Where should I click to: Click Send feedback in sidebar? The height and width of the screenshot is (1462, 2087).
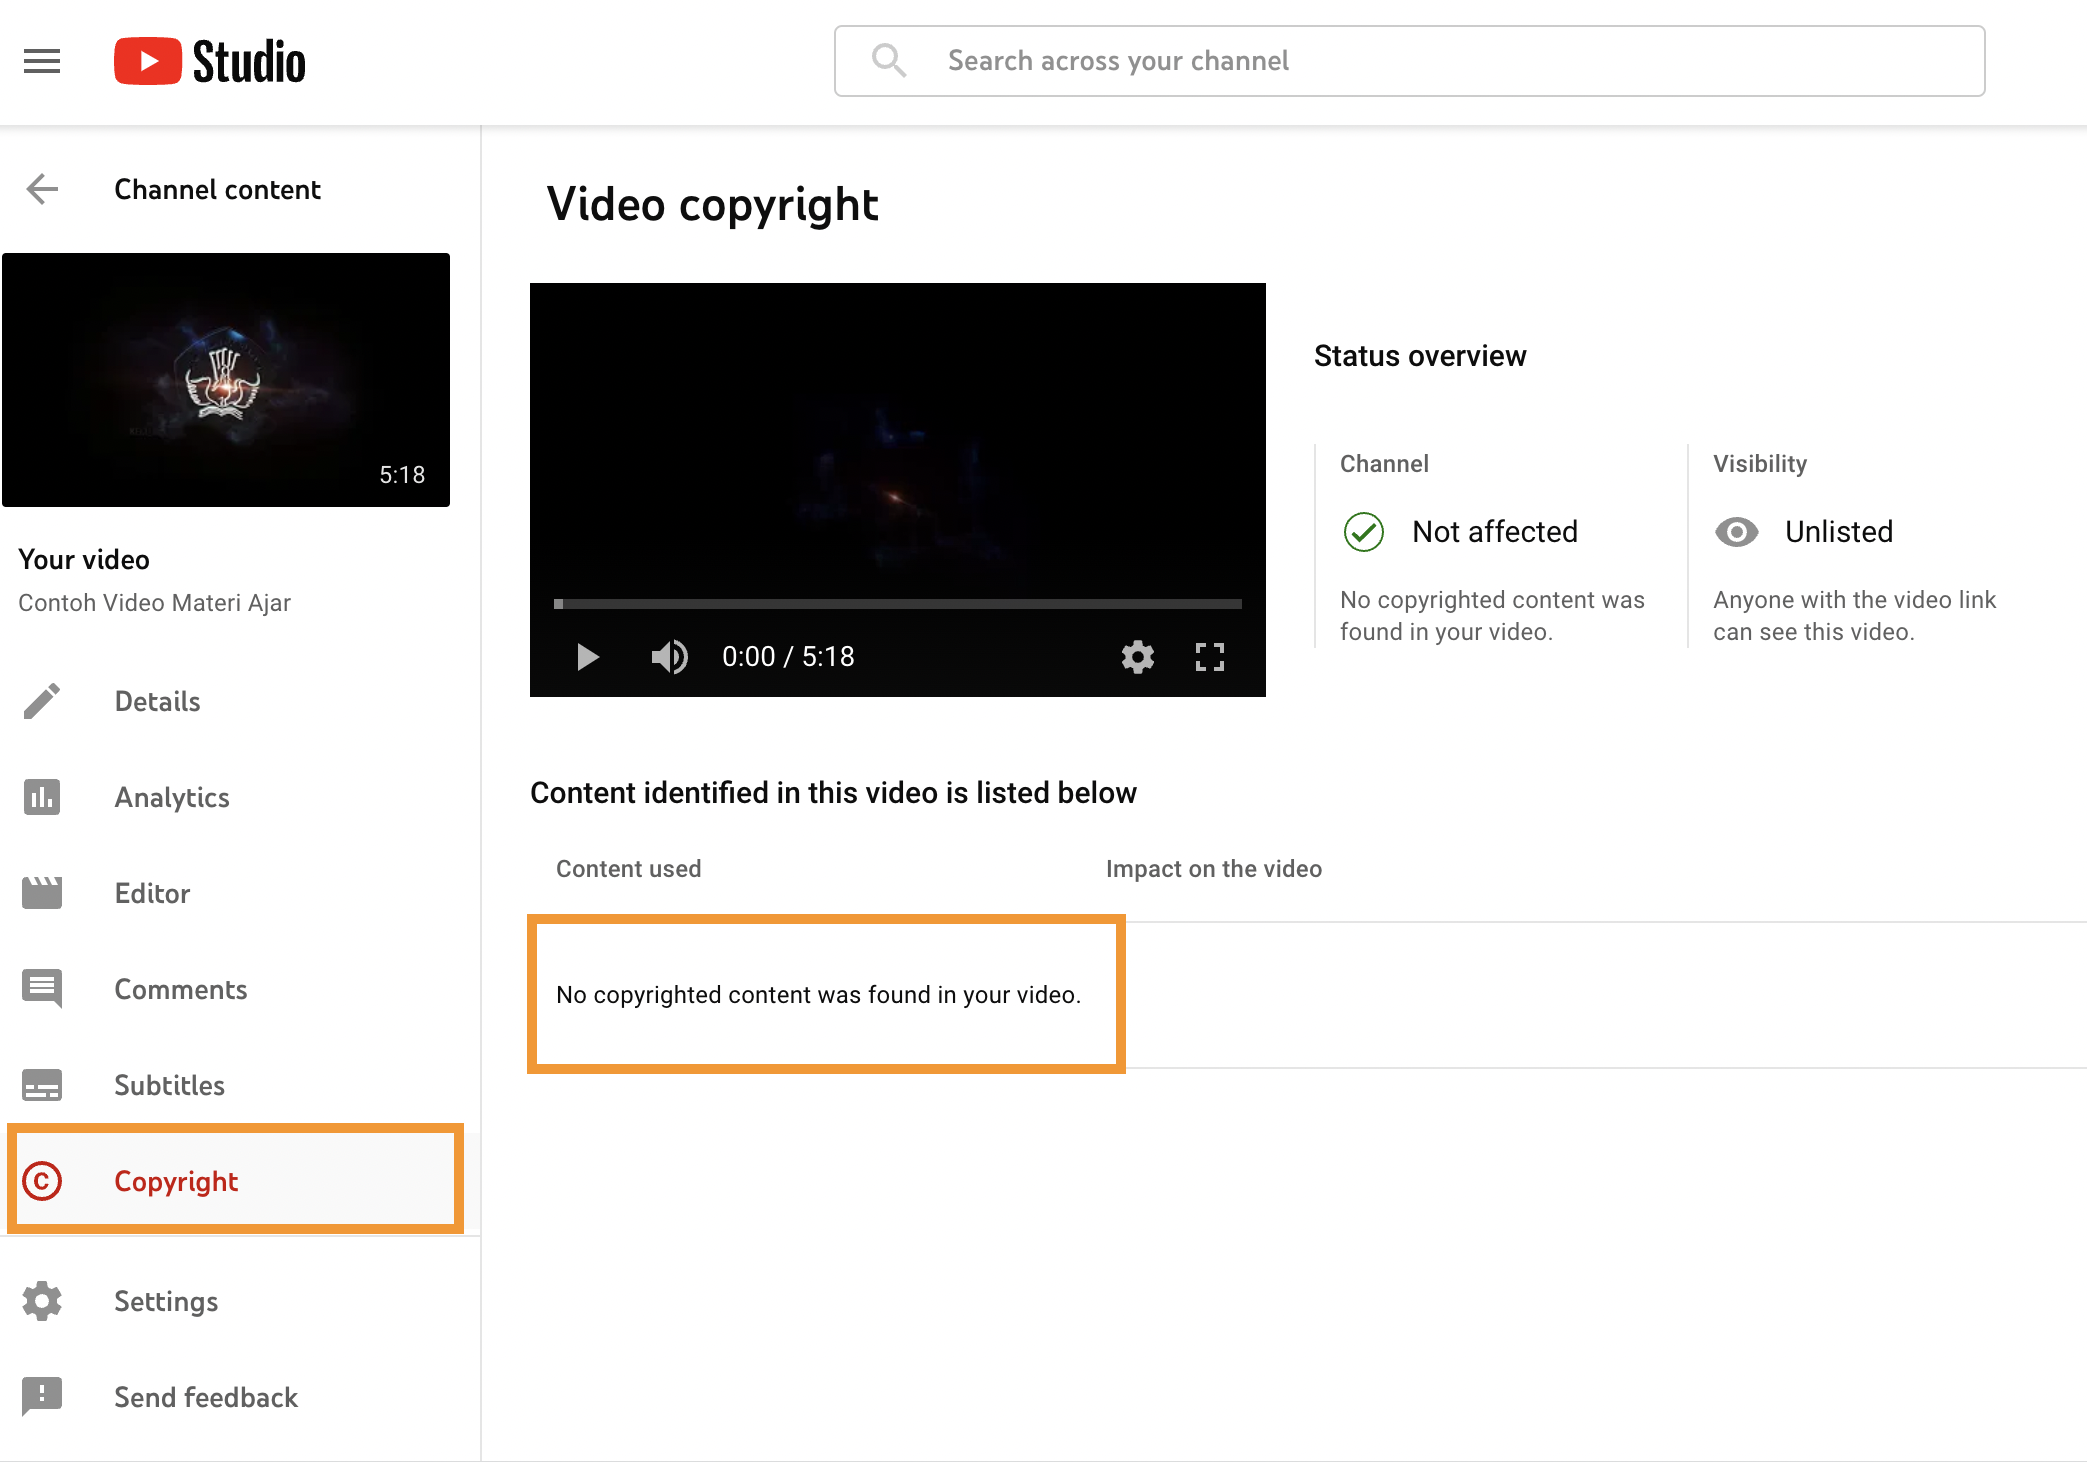(205, 1397)
